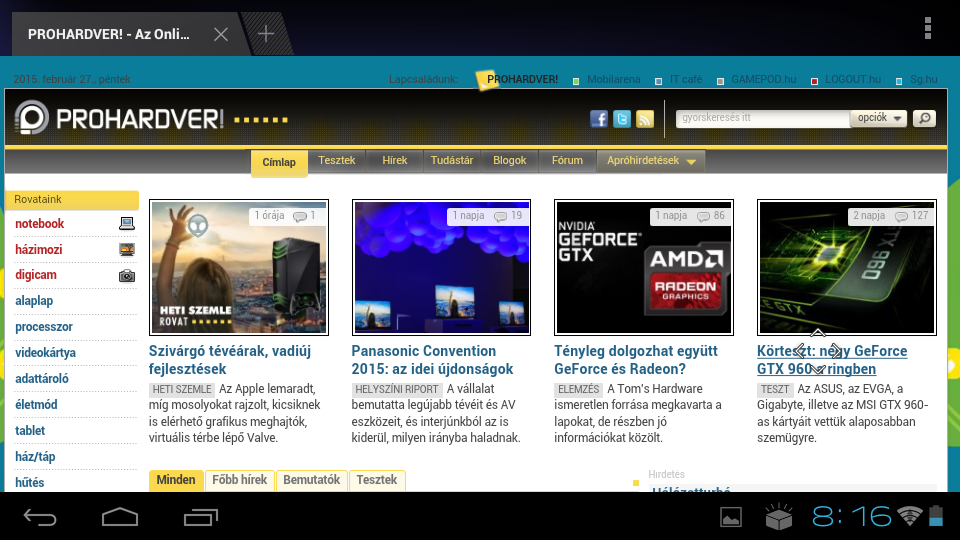Open Körteszt: négy GeForce GTX 960 headline

(x=832, y=360)
